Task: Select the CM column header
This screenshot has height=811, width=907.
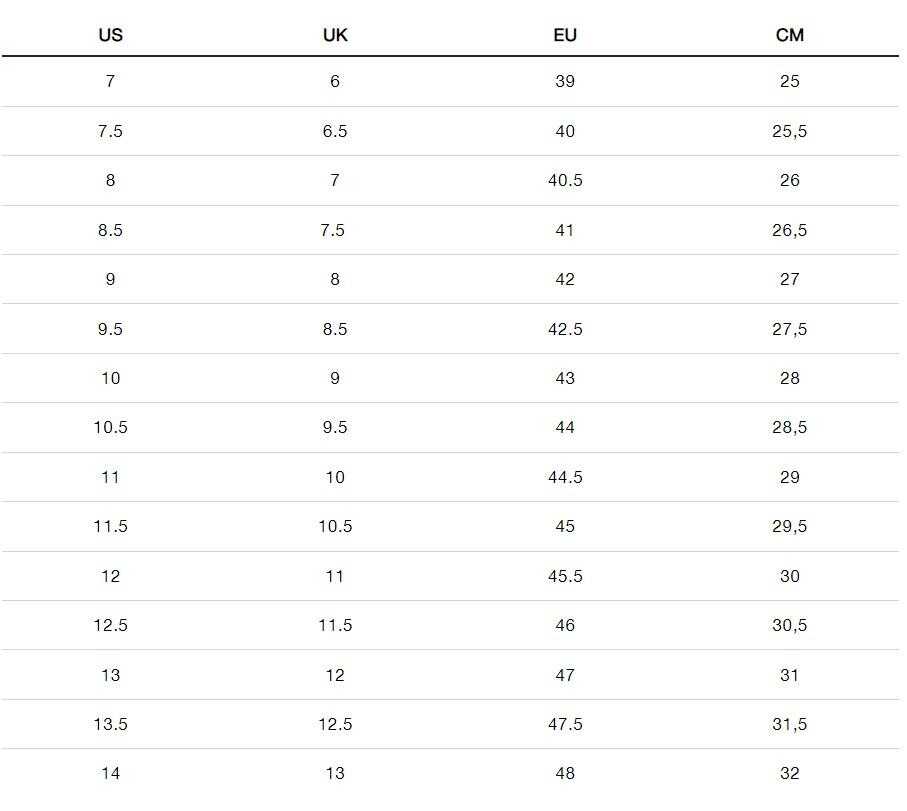Action: tap(790, 35)
